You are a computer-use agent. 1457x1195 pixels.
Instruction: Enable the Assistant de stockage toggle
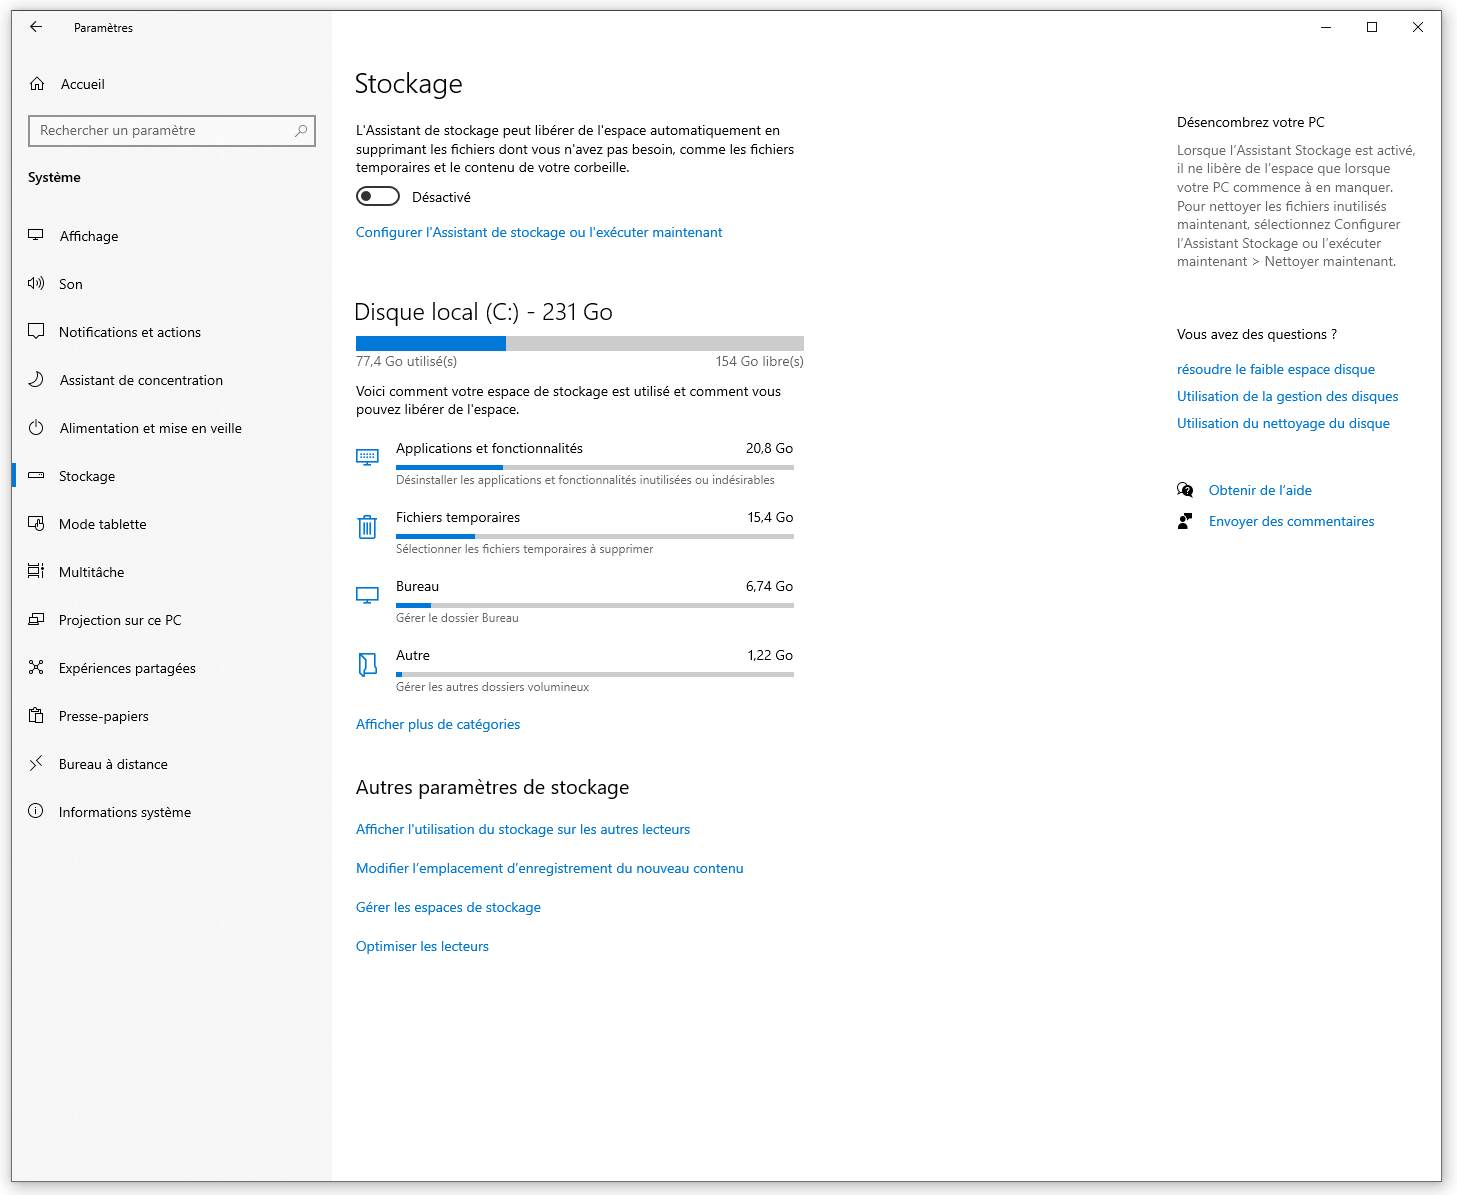tap(378, 197)
